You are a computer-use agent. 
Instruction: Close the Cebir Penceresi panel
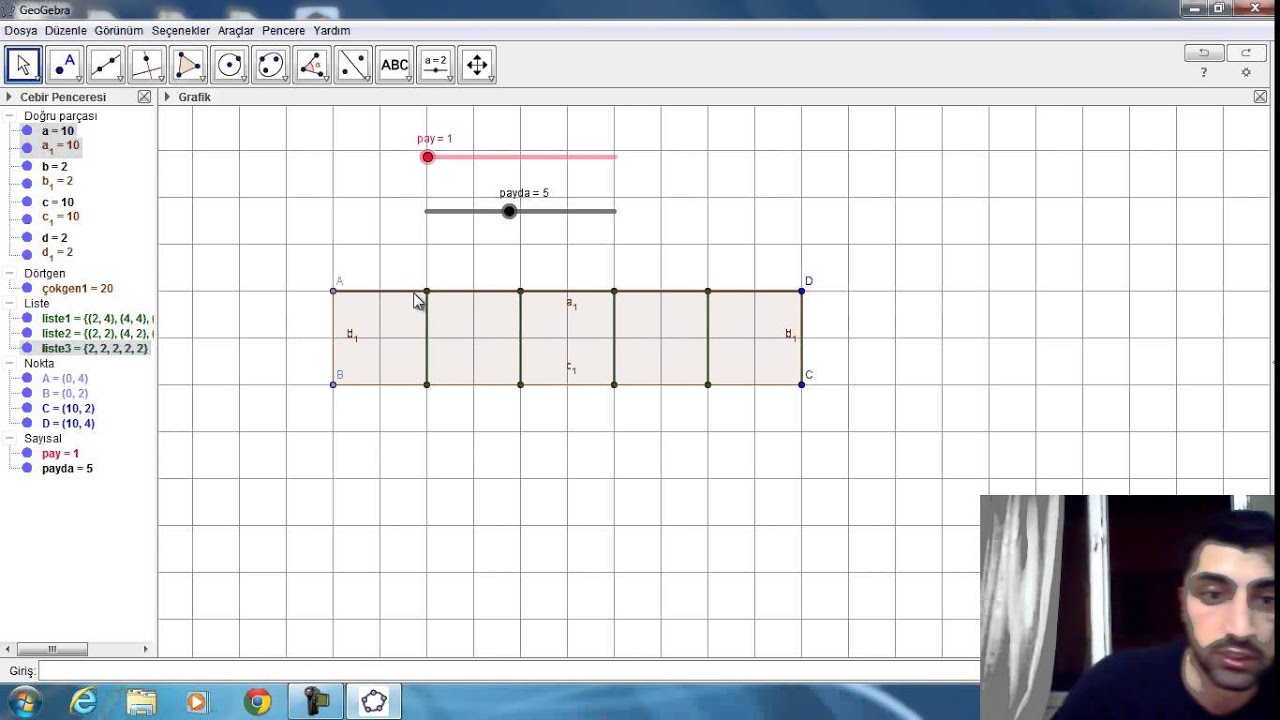[x=144, y=97]
